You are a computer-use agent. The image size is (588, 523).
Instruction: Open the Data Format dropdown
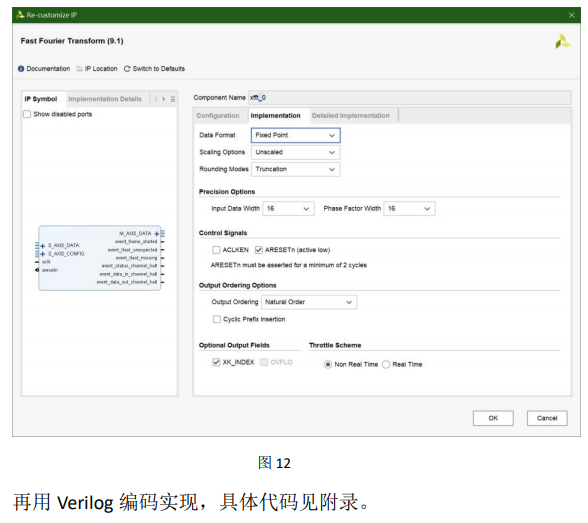pyautogui.click(x=296, y=135)
